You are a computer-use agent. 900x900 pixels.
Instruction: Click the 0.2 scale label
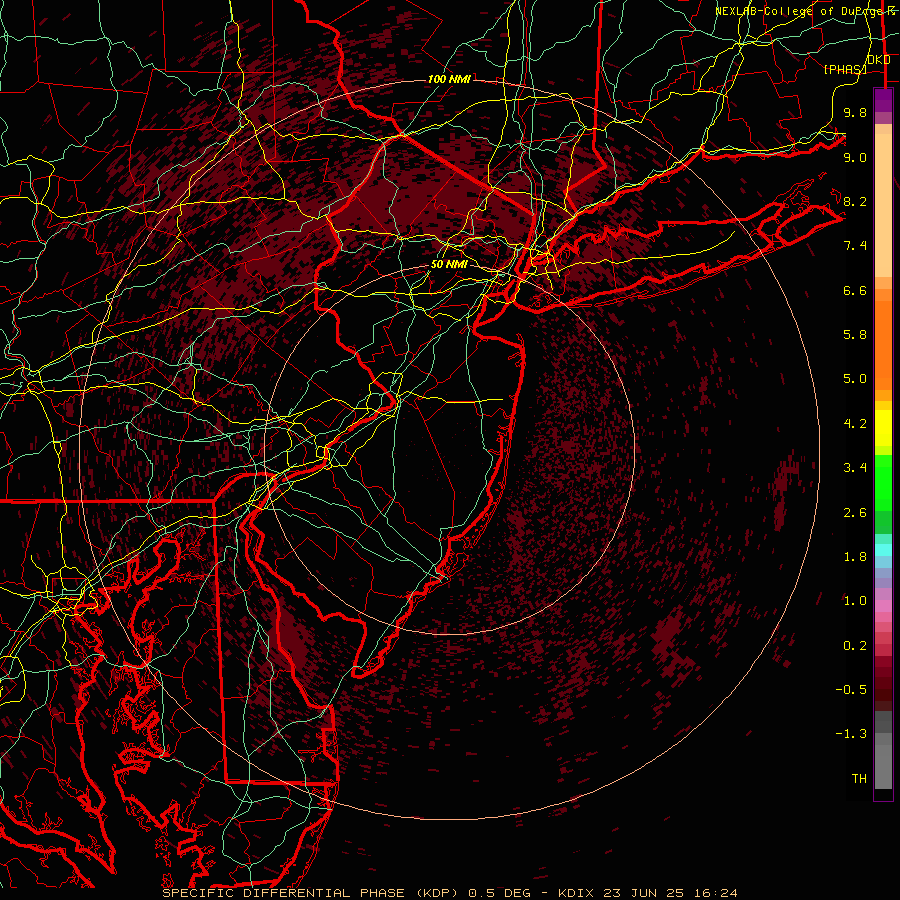(x=855, y=646)
